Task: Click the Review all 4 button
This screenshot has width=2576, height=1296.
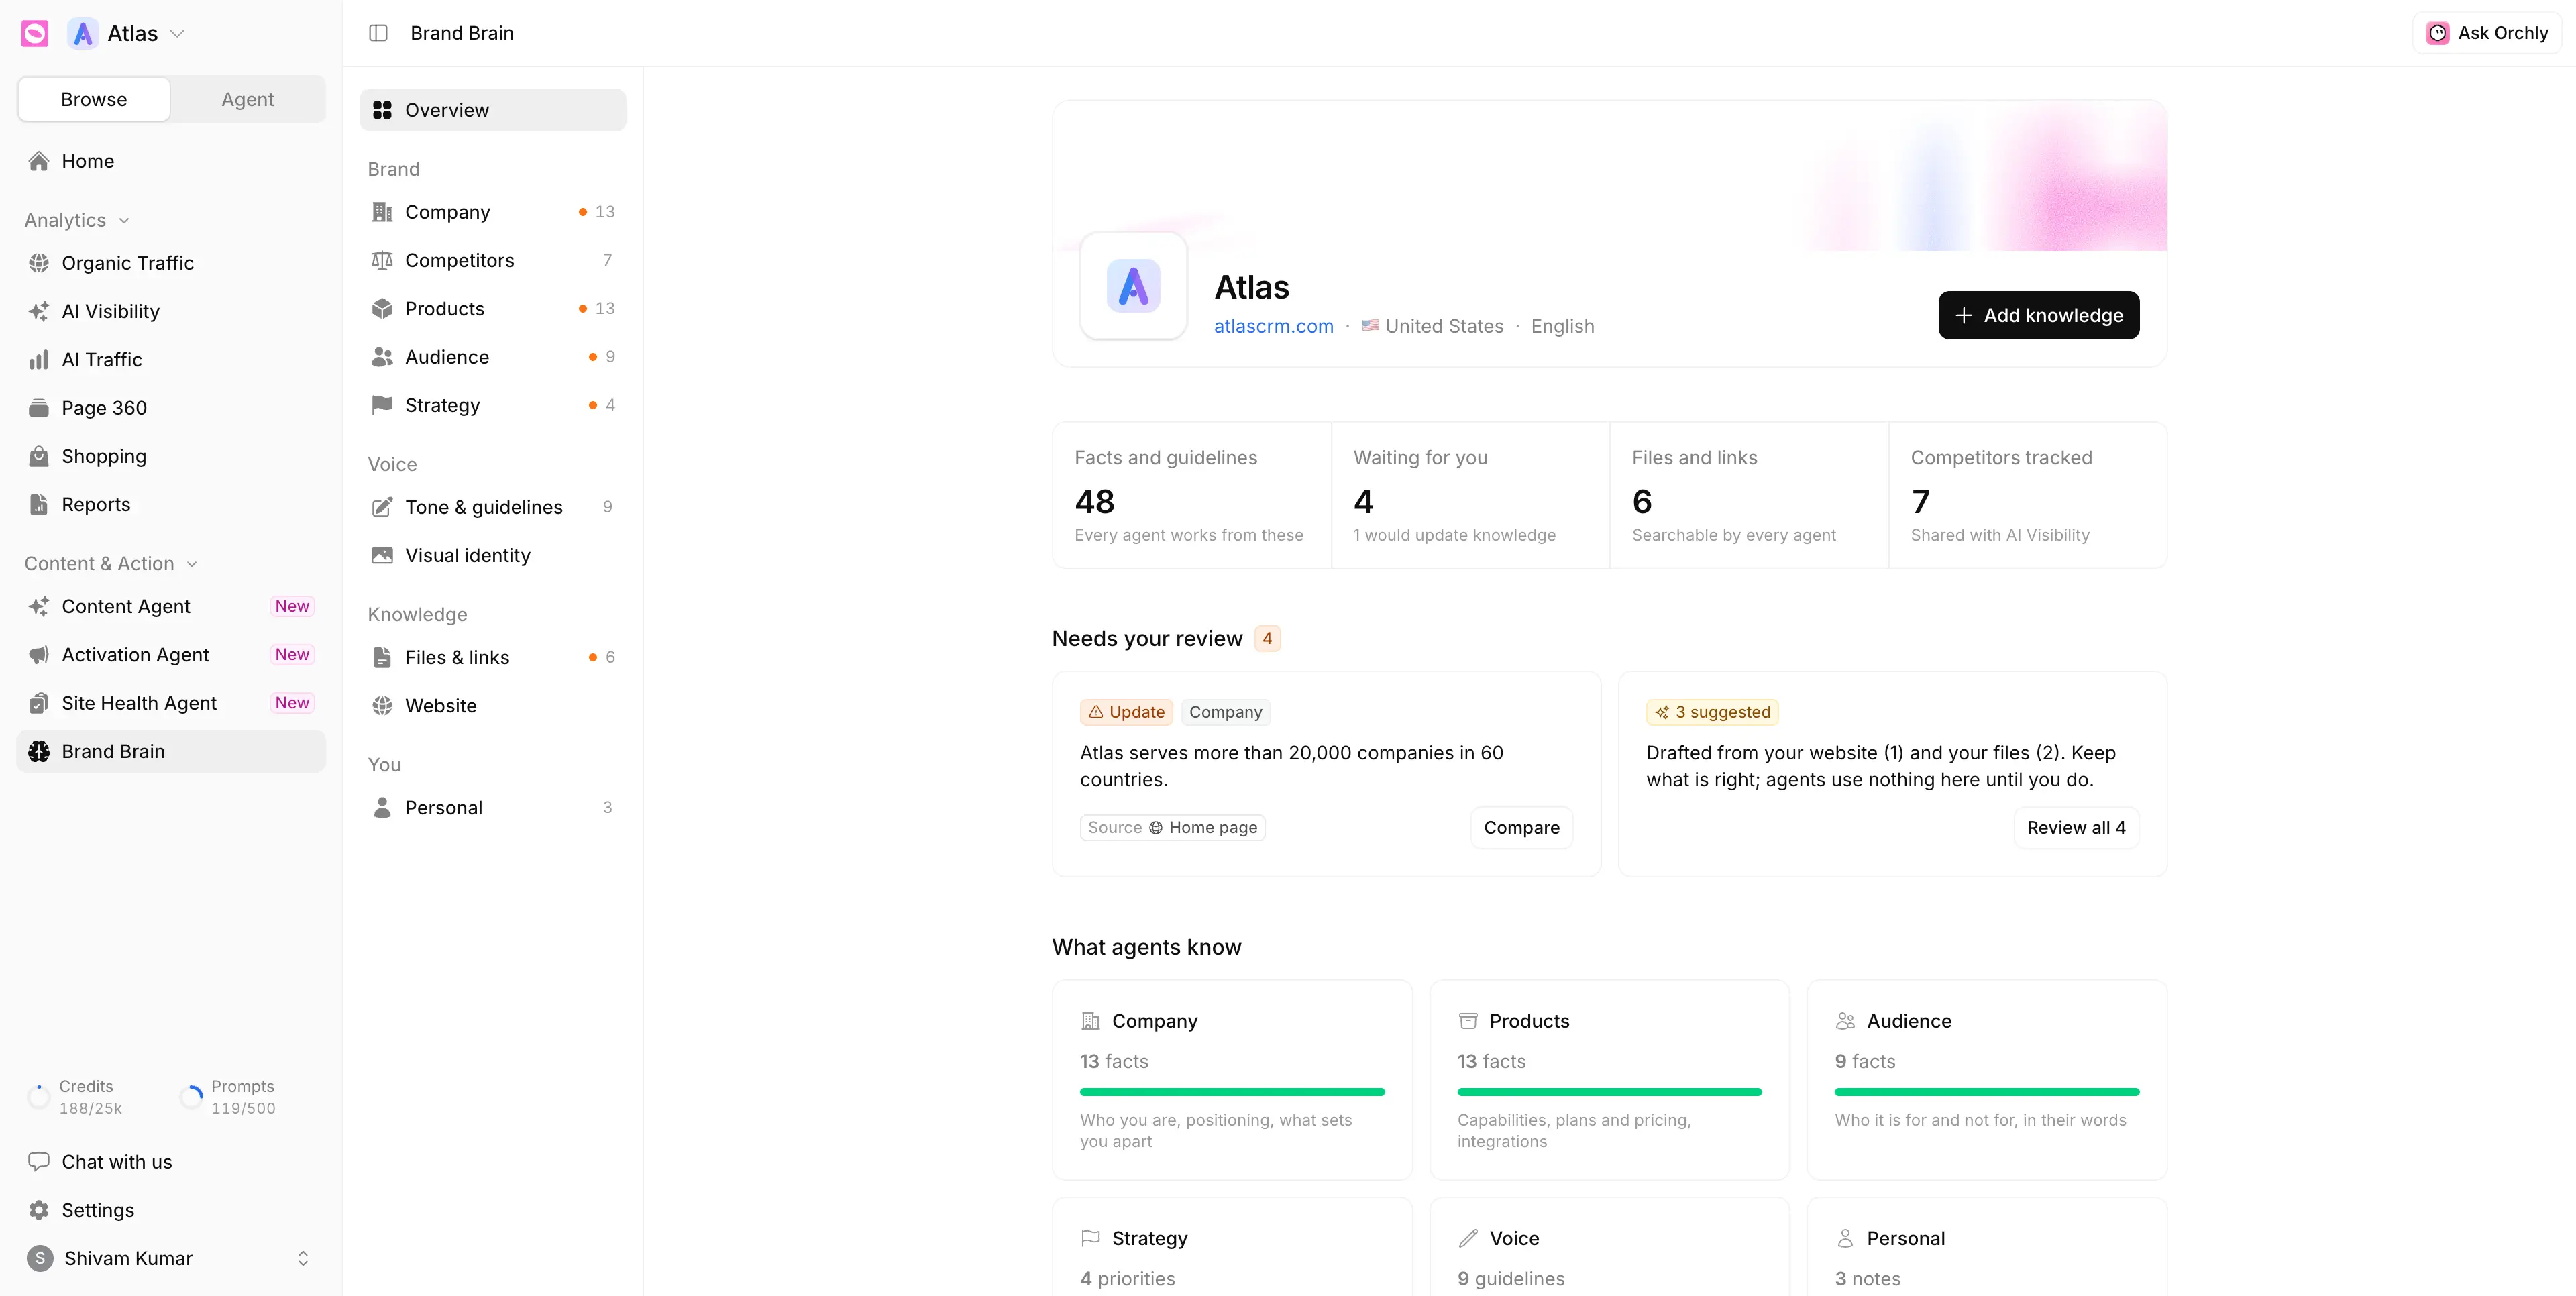Action: point(2076,828)
